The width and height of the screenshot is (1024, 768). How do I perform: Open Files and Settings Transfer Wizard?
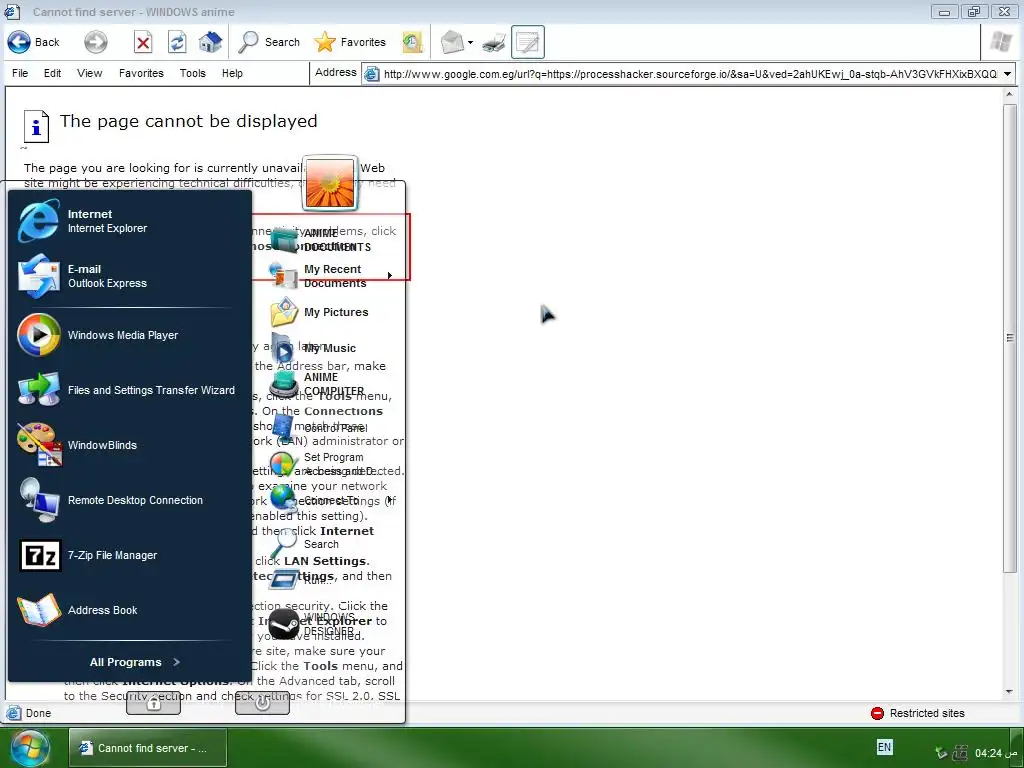(129, 390)
